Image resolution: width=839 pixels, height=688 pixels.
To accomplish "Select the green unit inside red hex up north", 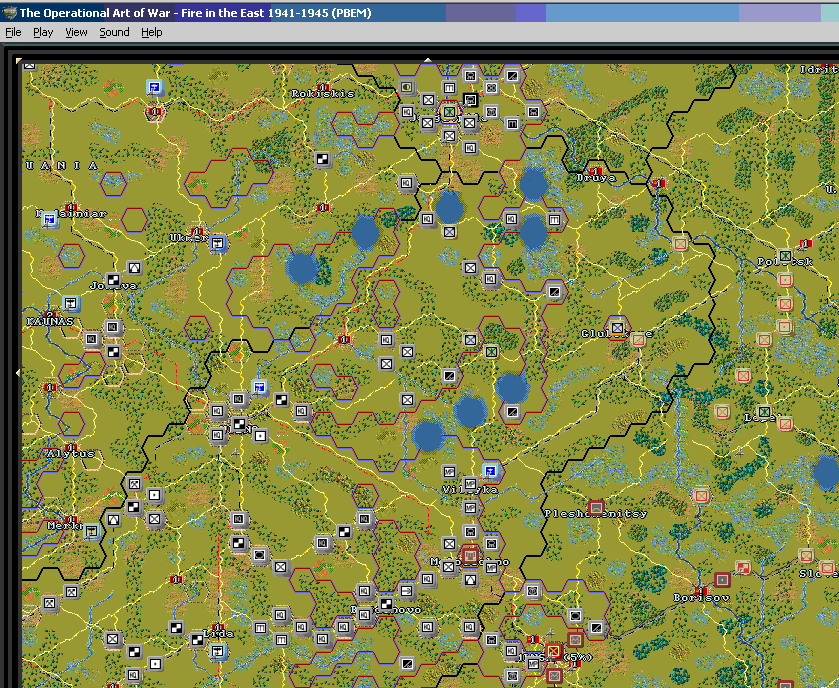I will click(449, 111).
